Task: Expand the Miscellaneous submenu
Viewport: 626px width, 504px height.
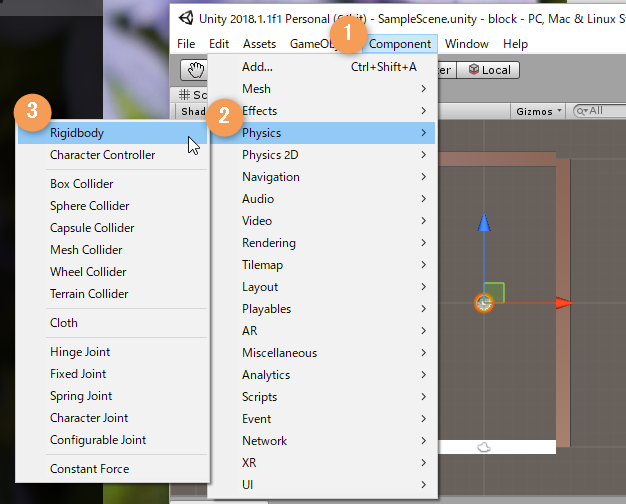Action: 323,353
